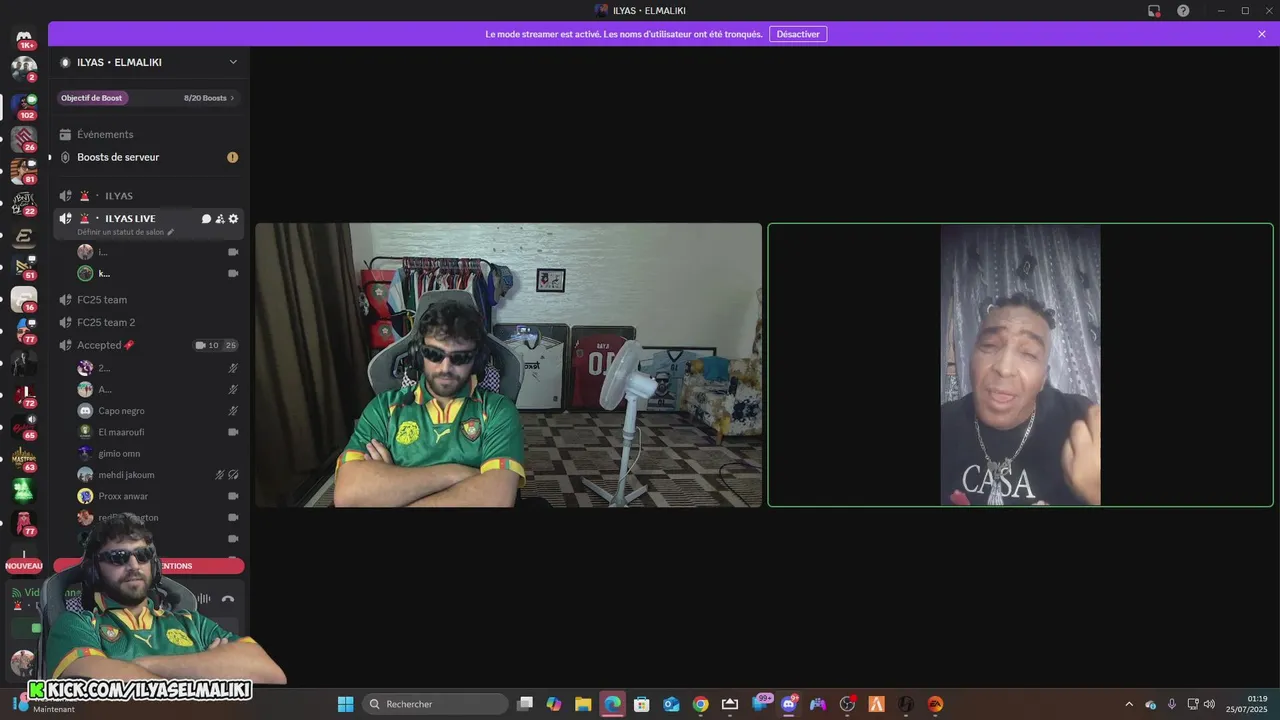Click invite people icon on ILYAS LIVE
The image size is (1280, 720).
[x=220, y=219]
